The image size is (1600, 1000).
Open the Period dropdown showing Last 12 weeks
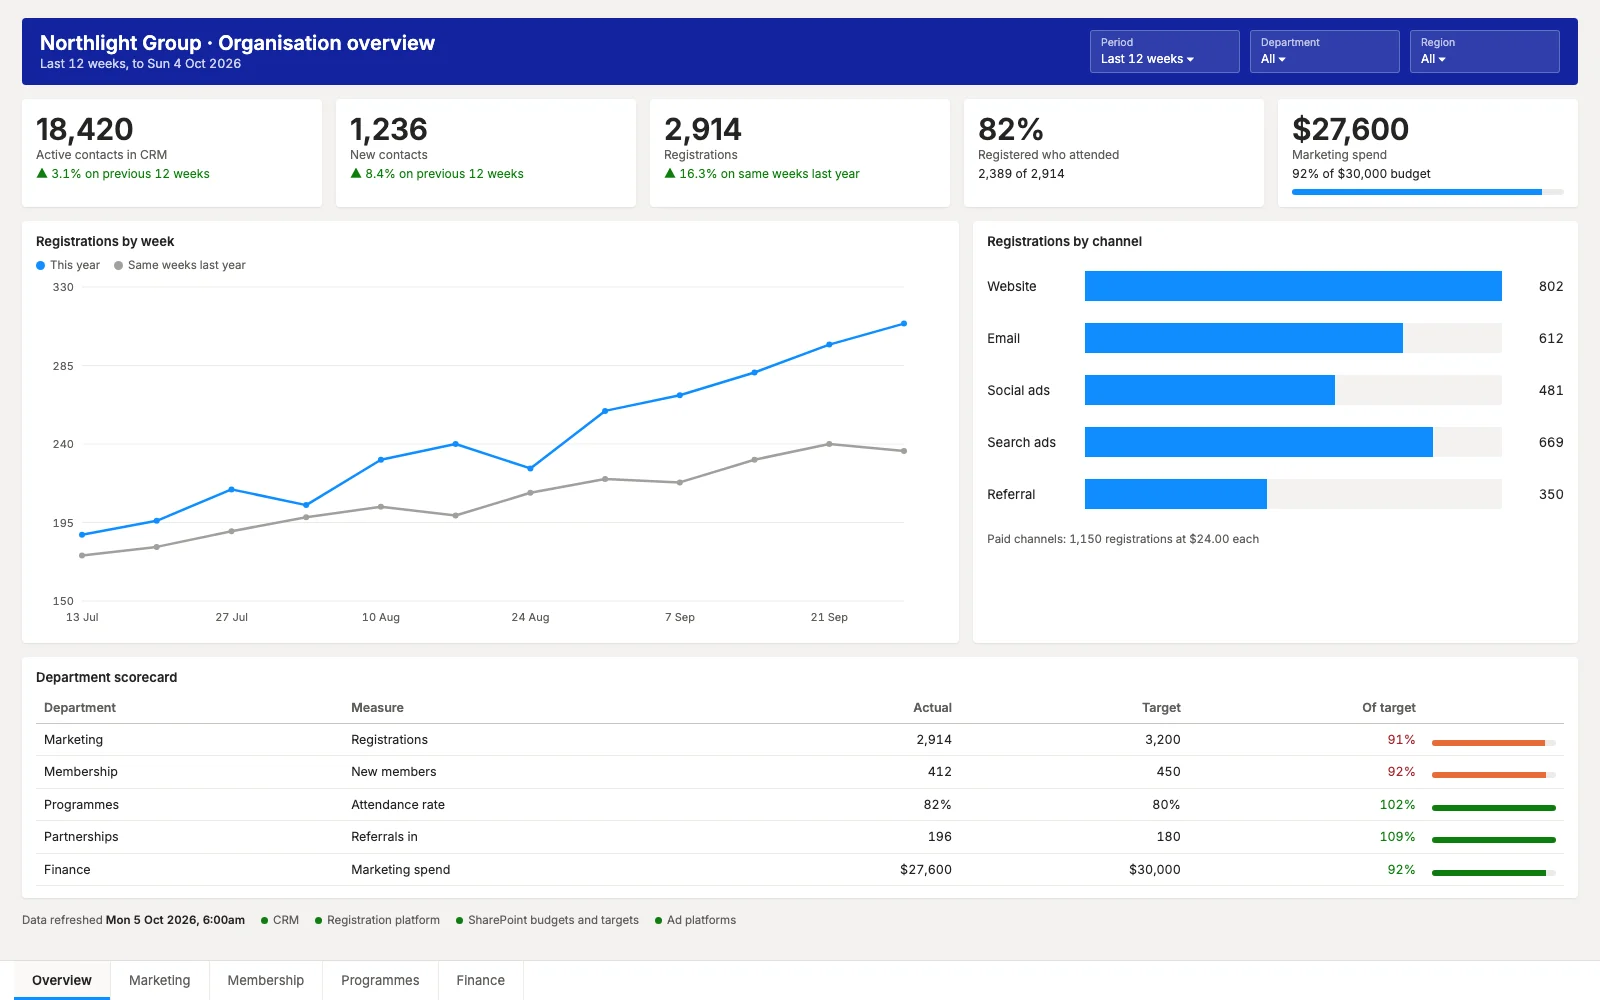(1164, 51)
